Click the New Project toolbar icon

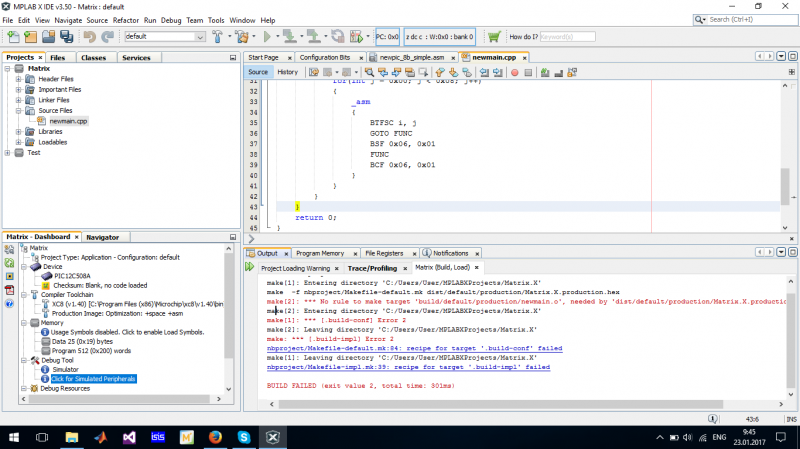point(31,37)
